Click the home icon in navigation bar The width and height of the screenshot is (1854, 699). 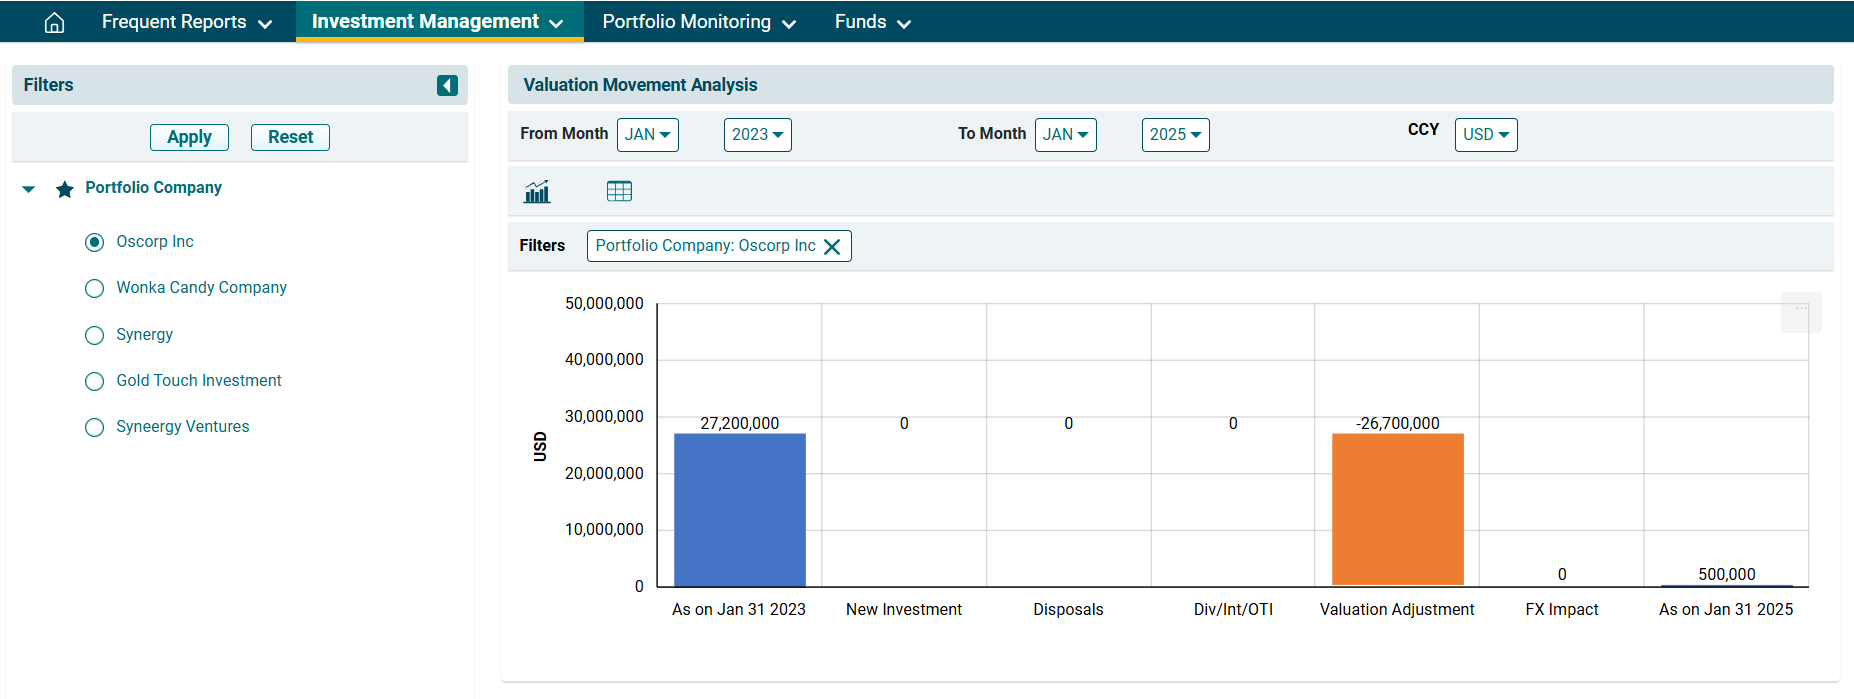pyautogui.click(x=55, y=22)
